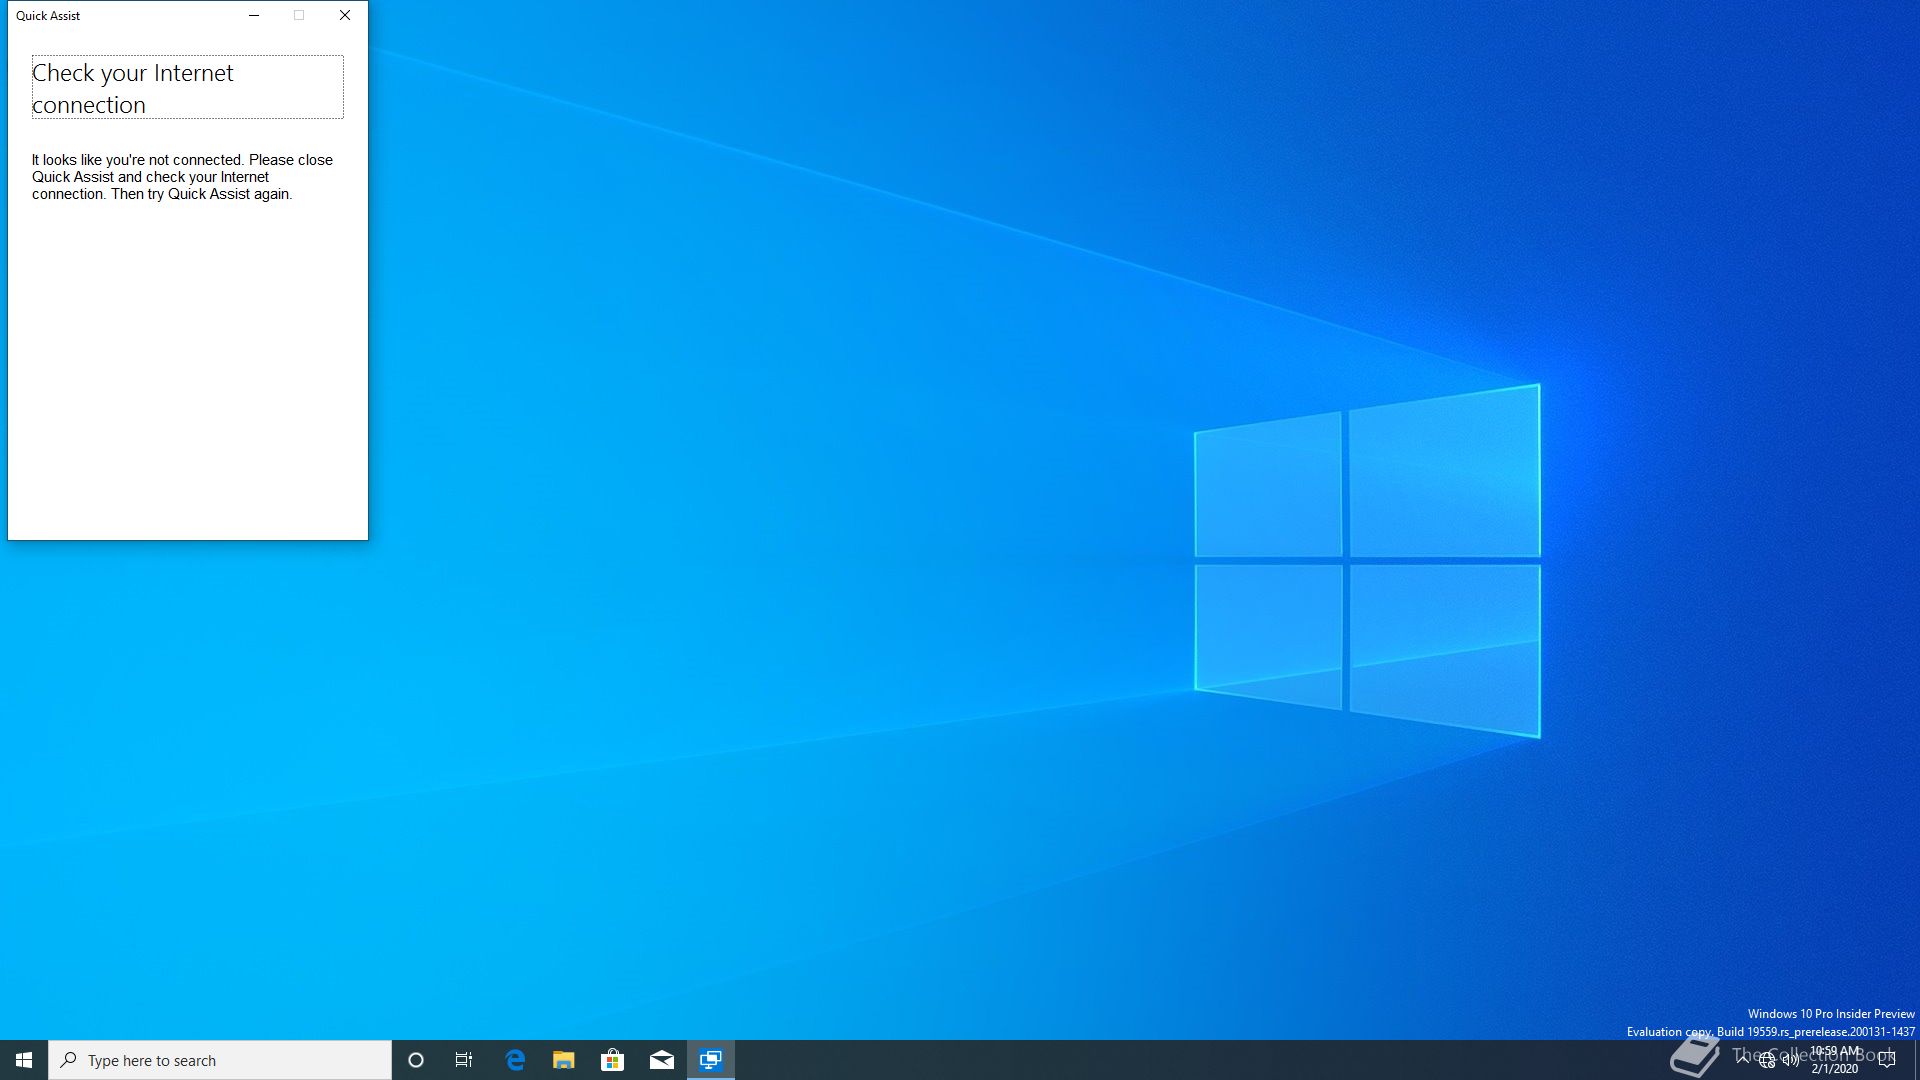Click the 'Check your Internet connection' heading

[x=188, y=88]
